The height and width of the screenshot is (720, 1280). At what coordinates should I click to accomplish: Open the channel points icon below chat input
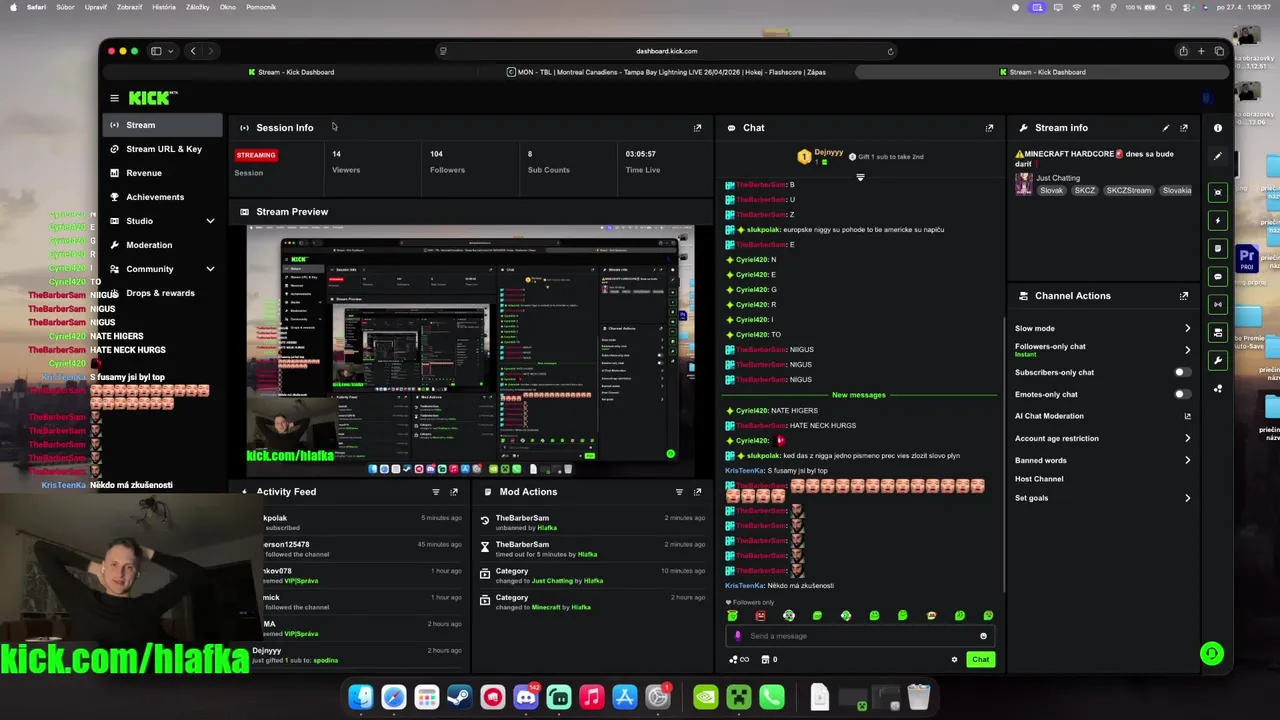(x=739, y=659)
